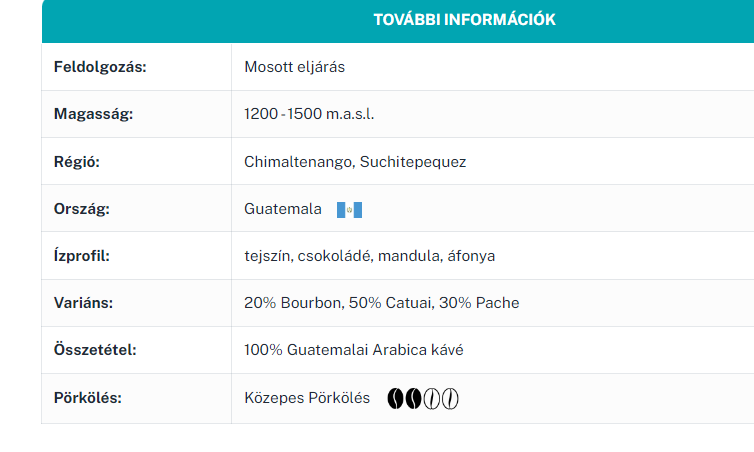
Task: Click 100% Guatemalai Arabica kávé text
Action: point(353,350)
